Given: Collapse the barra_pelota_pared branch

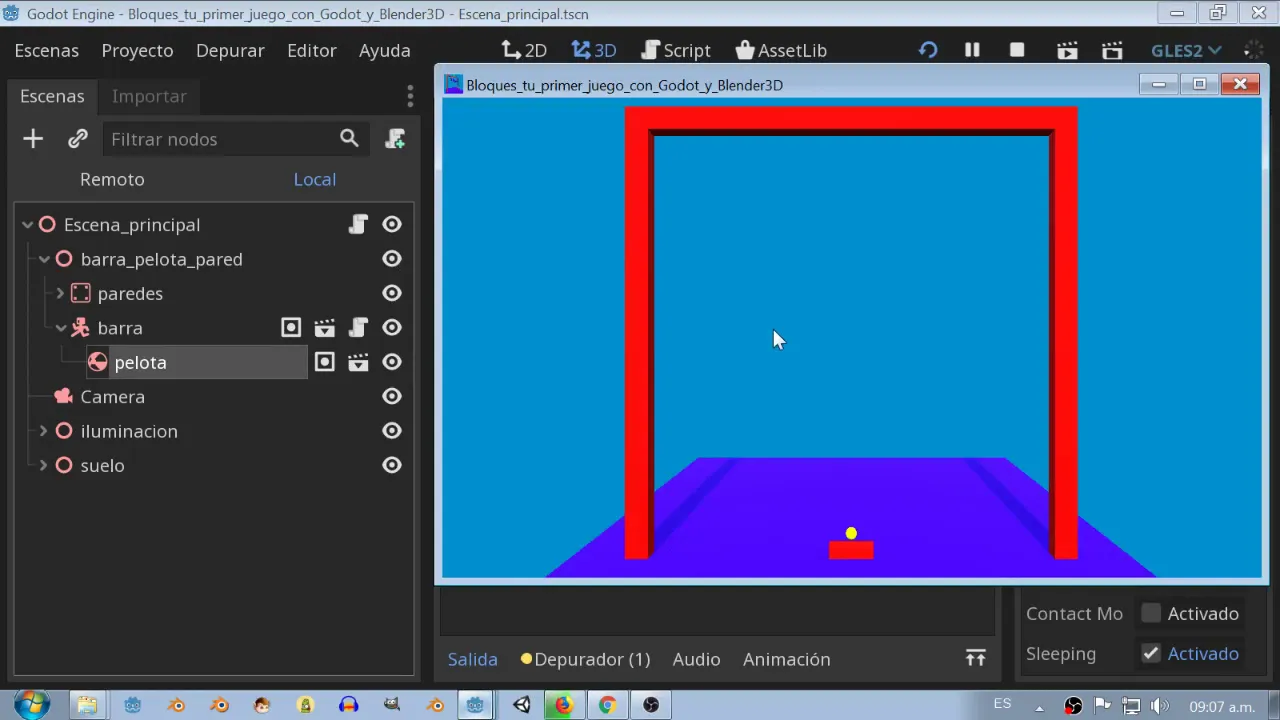Looking at the screenshot, I should (x=44, y=259).
